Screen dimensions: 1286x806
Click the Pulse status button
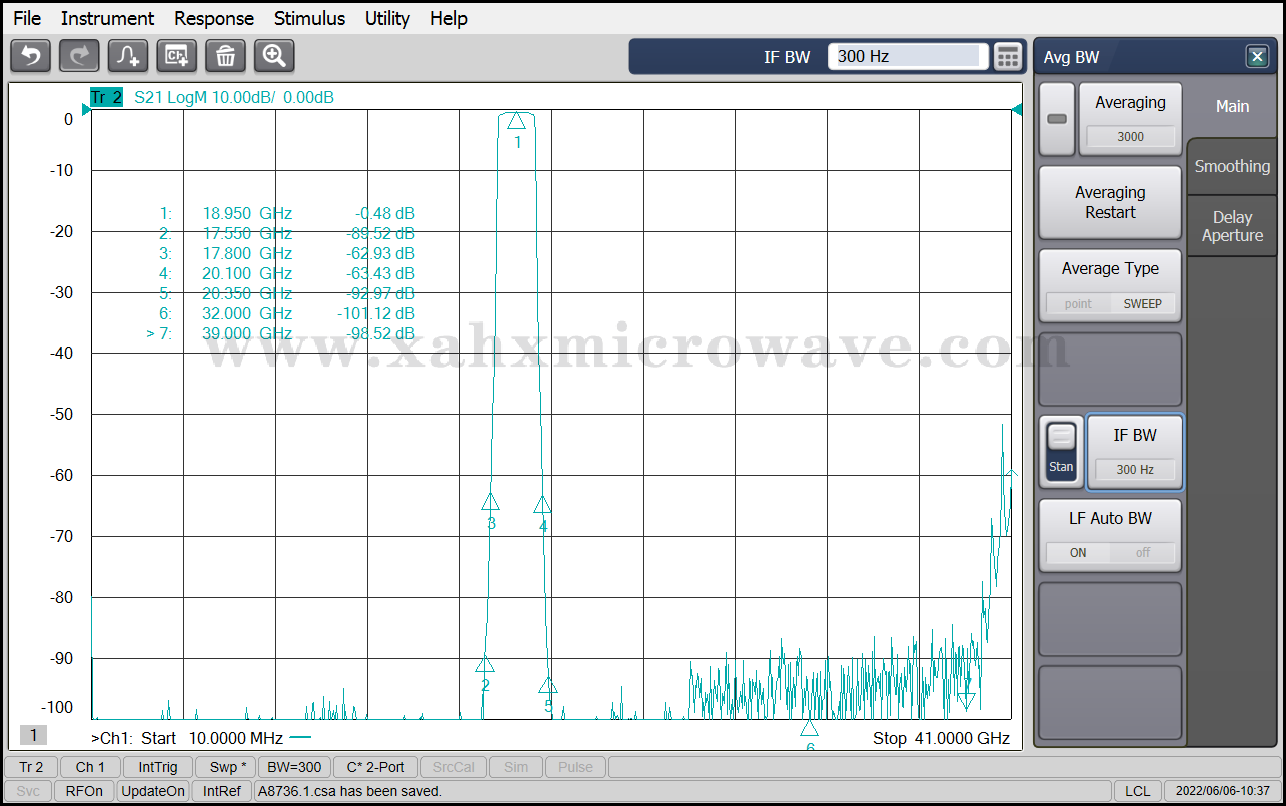pos(575,767)
